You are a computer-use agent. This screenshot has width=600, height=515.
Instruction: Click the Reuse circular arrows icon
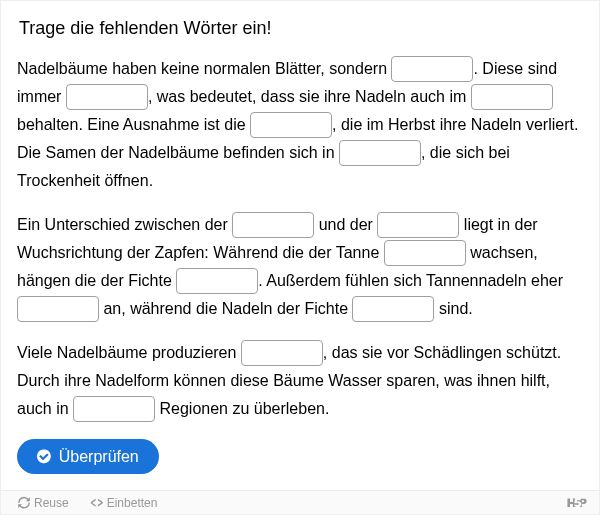click(24, 503)
